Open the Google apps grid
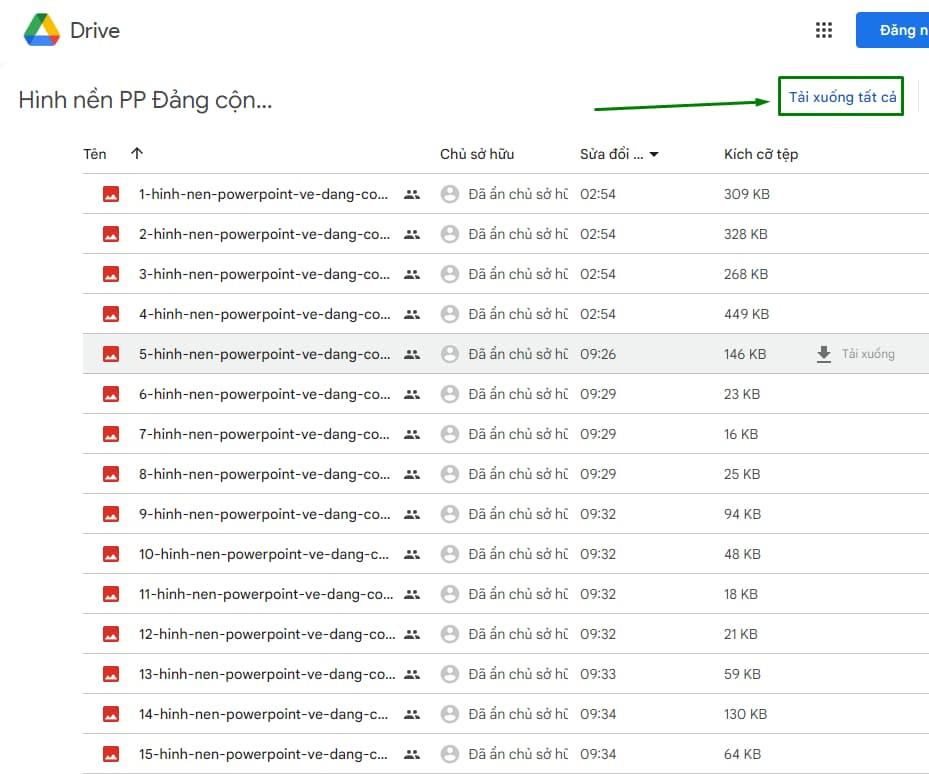The width and height of the screenshot is (929, 774). coord(824,30)
